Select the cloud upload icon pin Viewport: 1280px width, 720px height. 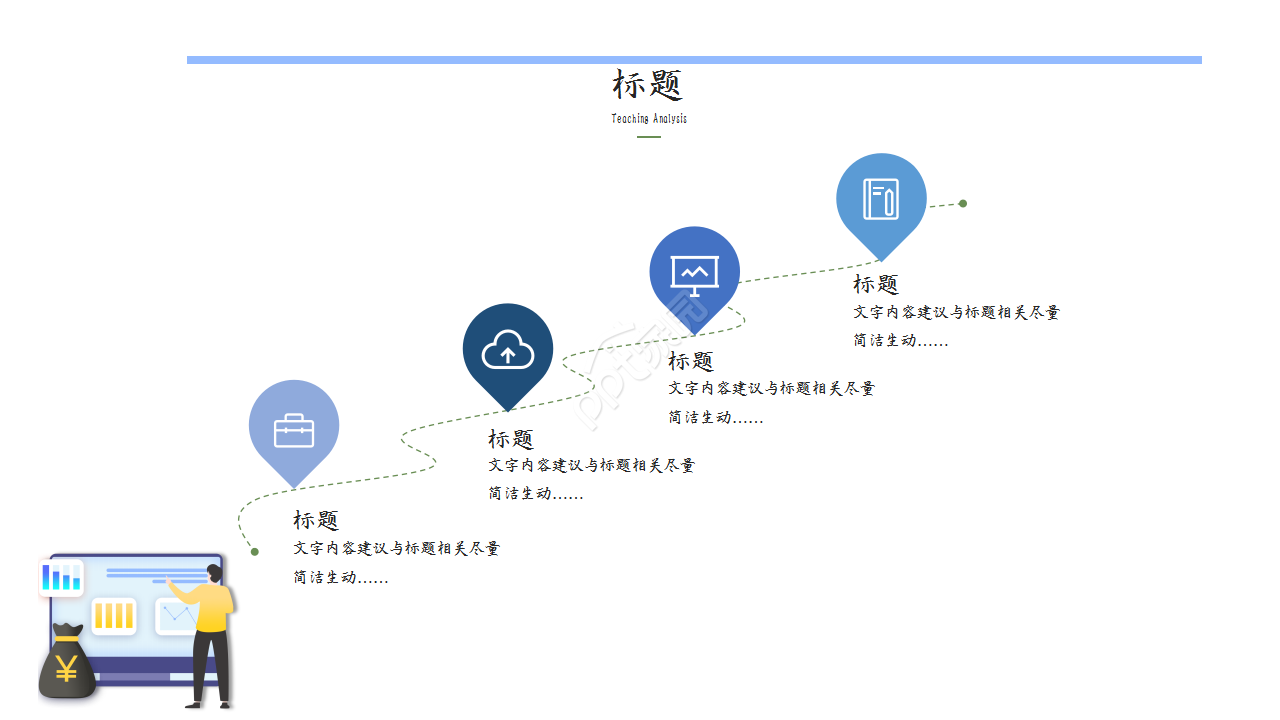point(508,356)
